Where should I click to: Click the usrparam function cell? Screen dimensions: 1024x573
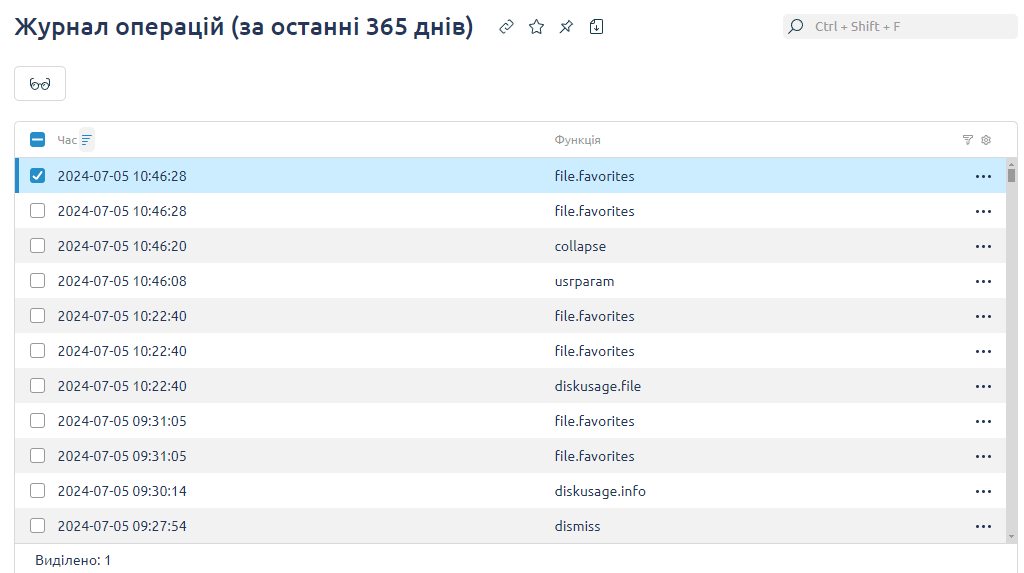(x=584, y=282)
